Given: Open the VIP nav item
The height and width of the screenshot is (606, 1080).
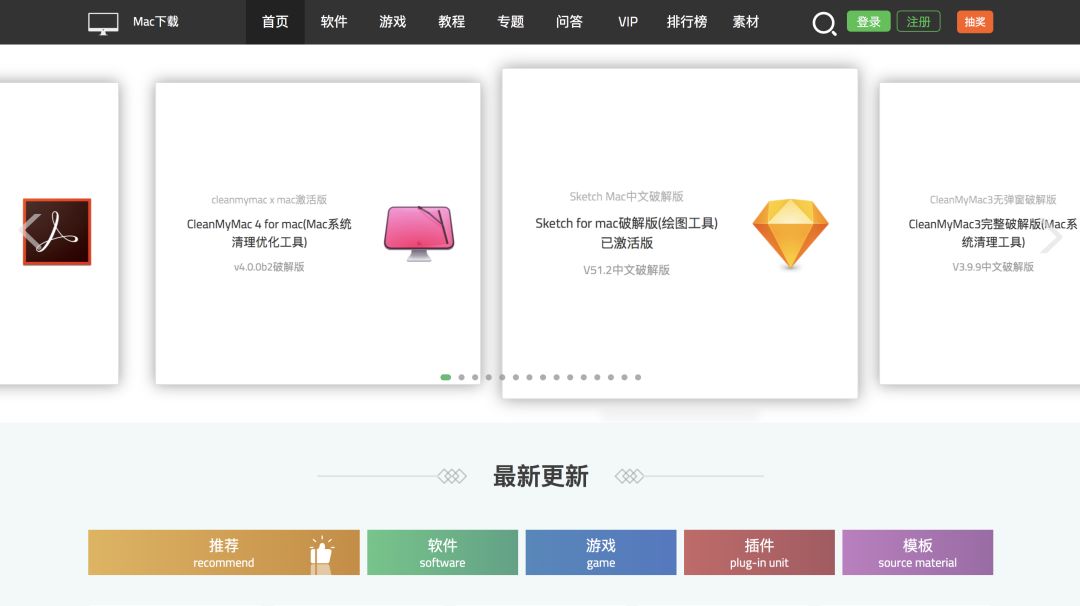Looking at the screenshot, I should click(x=628, y=22).
